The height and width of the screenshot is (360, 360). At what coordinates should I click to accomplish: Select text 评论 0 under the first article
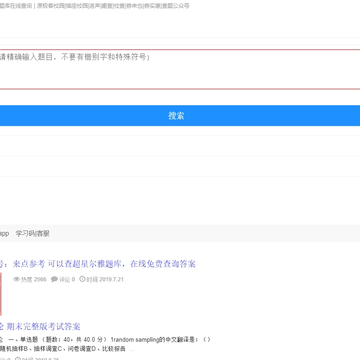pos(67,280)
